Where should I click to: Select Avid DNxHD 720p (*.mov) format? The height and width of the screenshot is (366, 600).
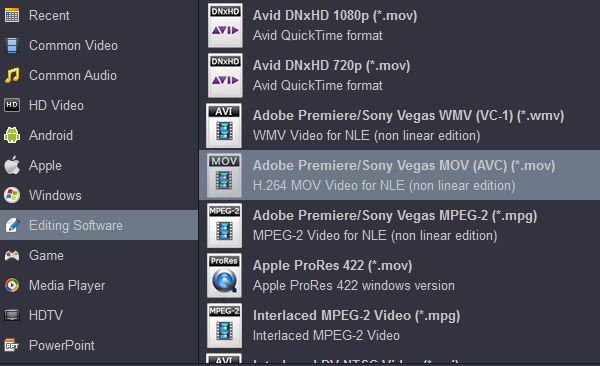[x=399, y=75]
